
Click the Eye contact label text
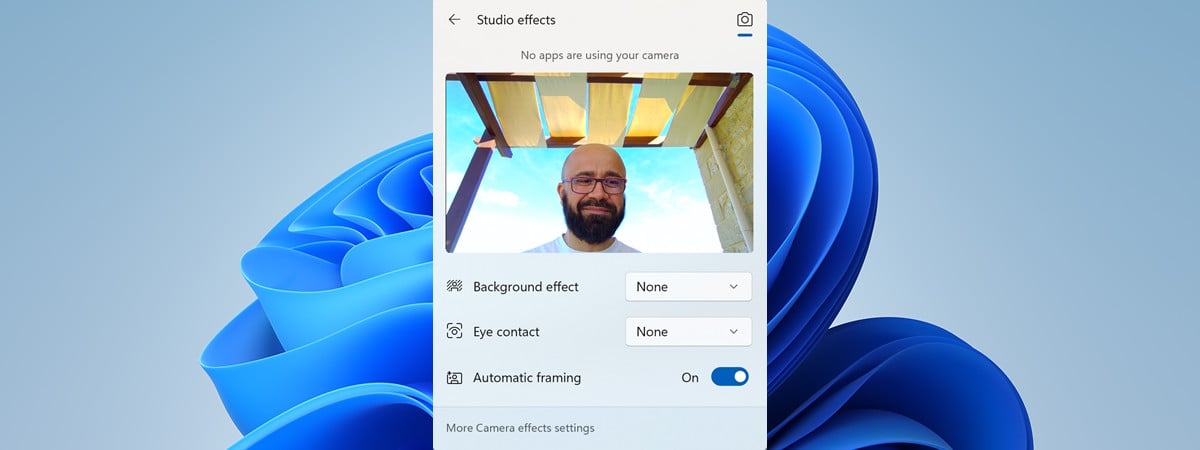pyautogui.click(x=506, y=332)
